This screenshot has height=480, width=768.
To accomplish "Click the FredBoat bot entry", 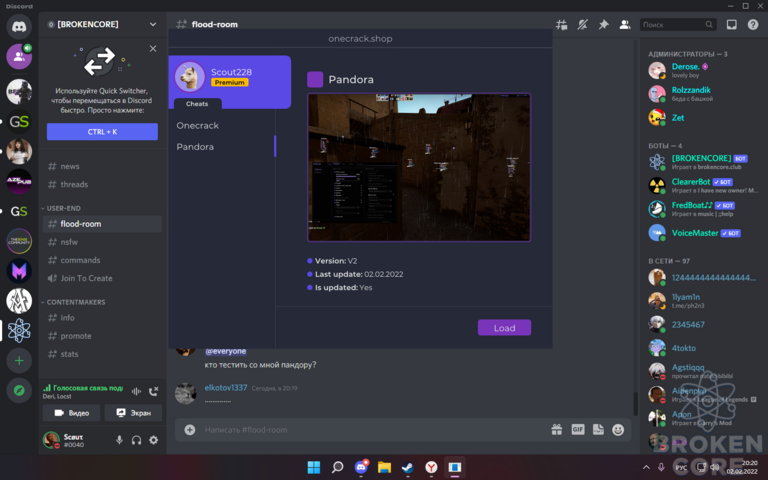I will [x=703, y=209].
